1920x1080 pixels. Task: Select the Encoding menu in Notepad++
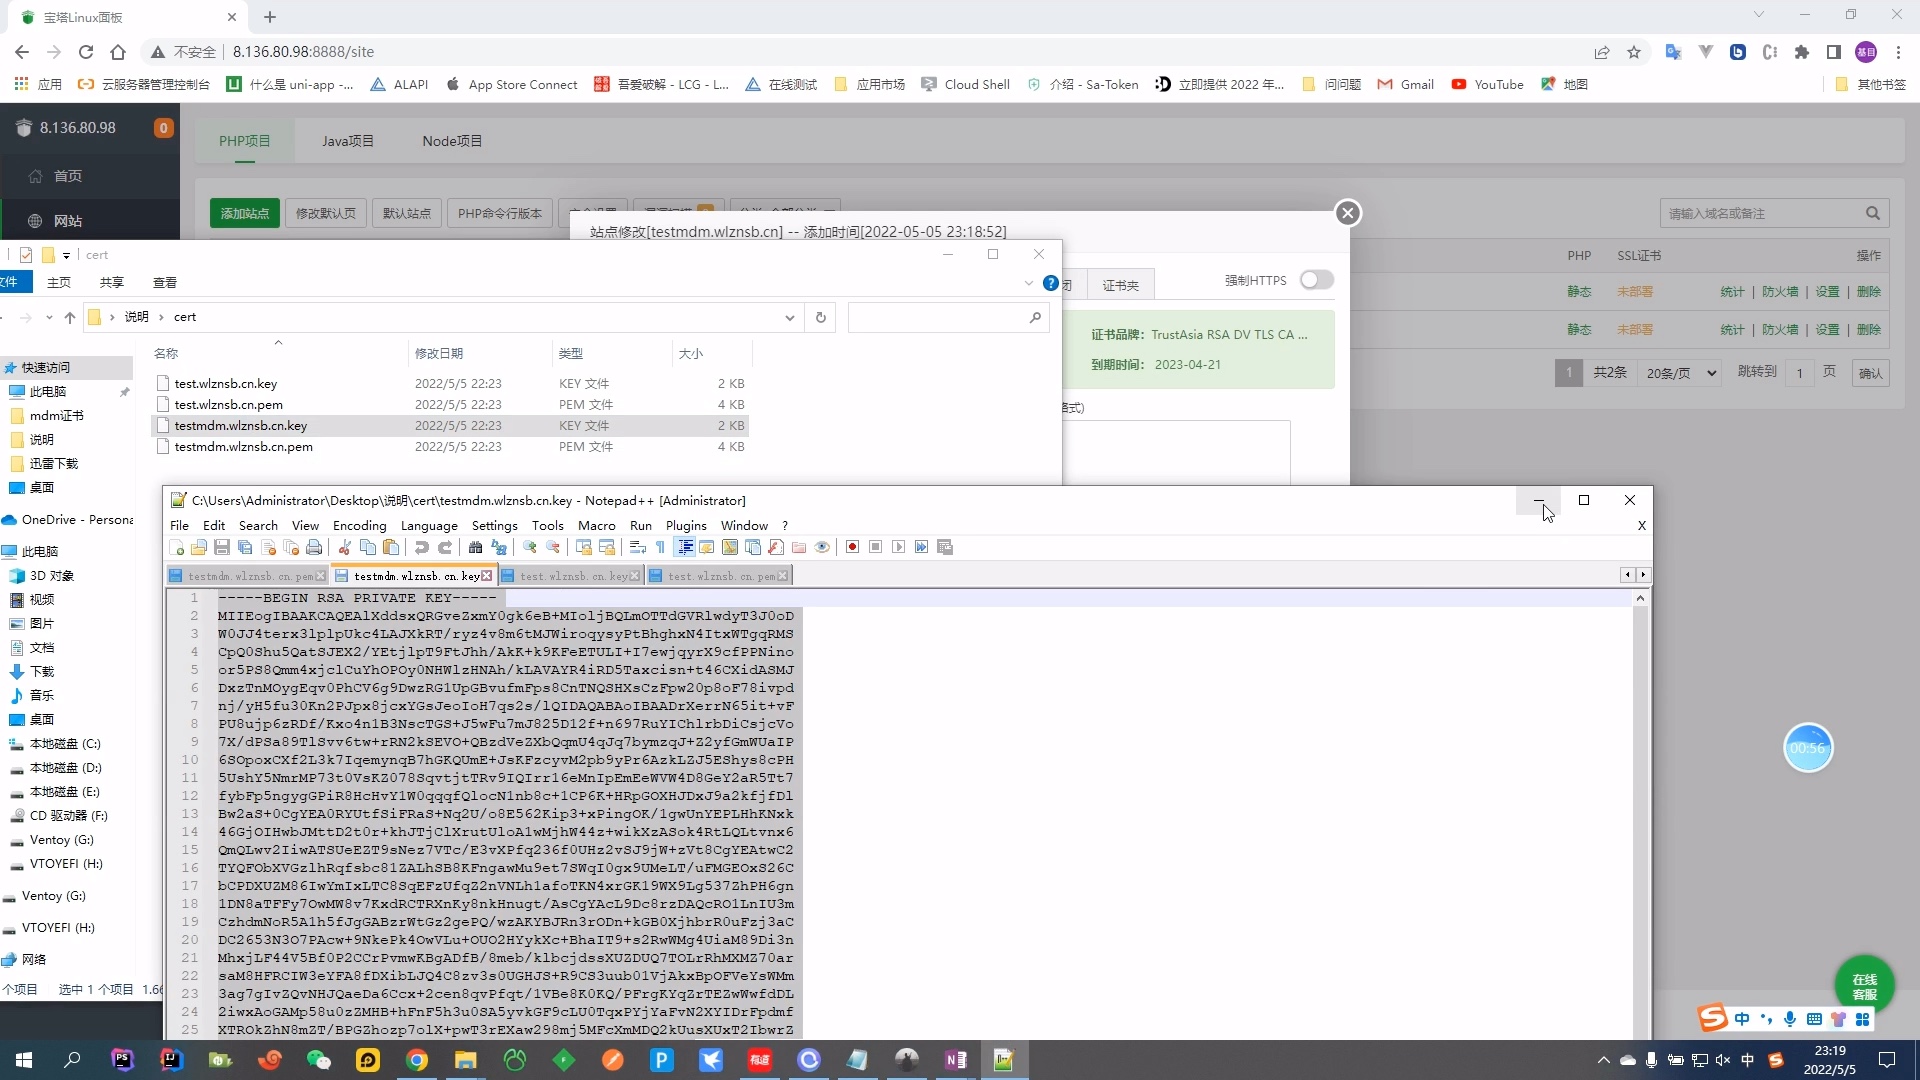[359, 525]
